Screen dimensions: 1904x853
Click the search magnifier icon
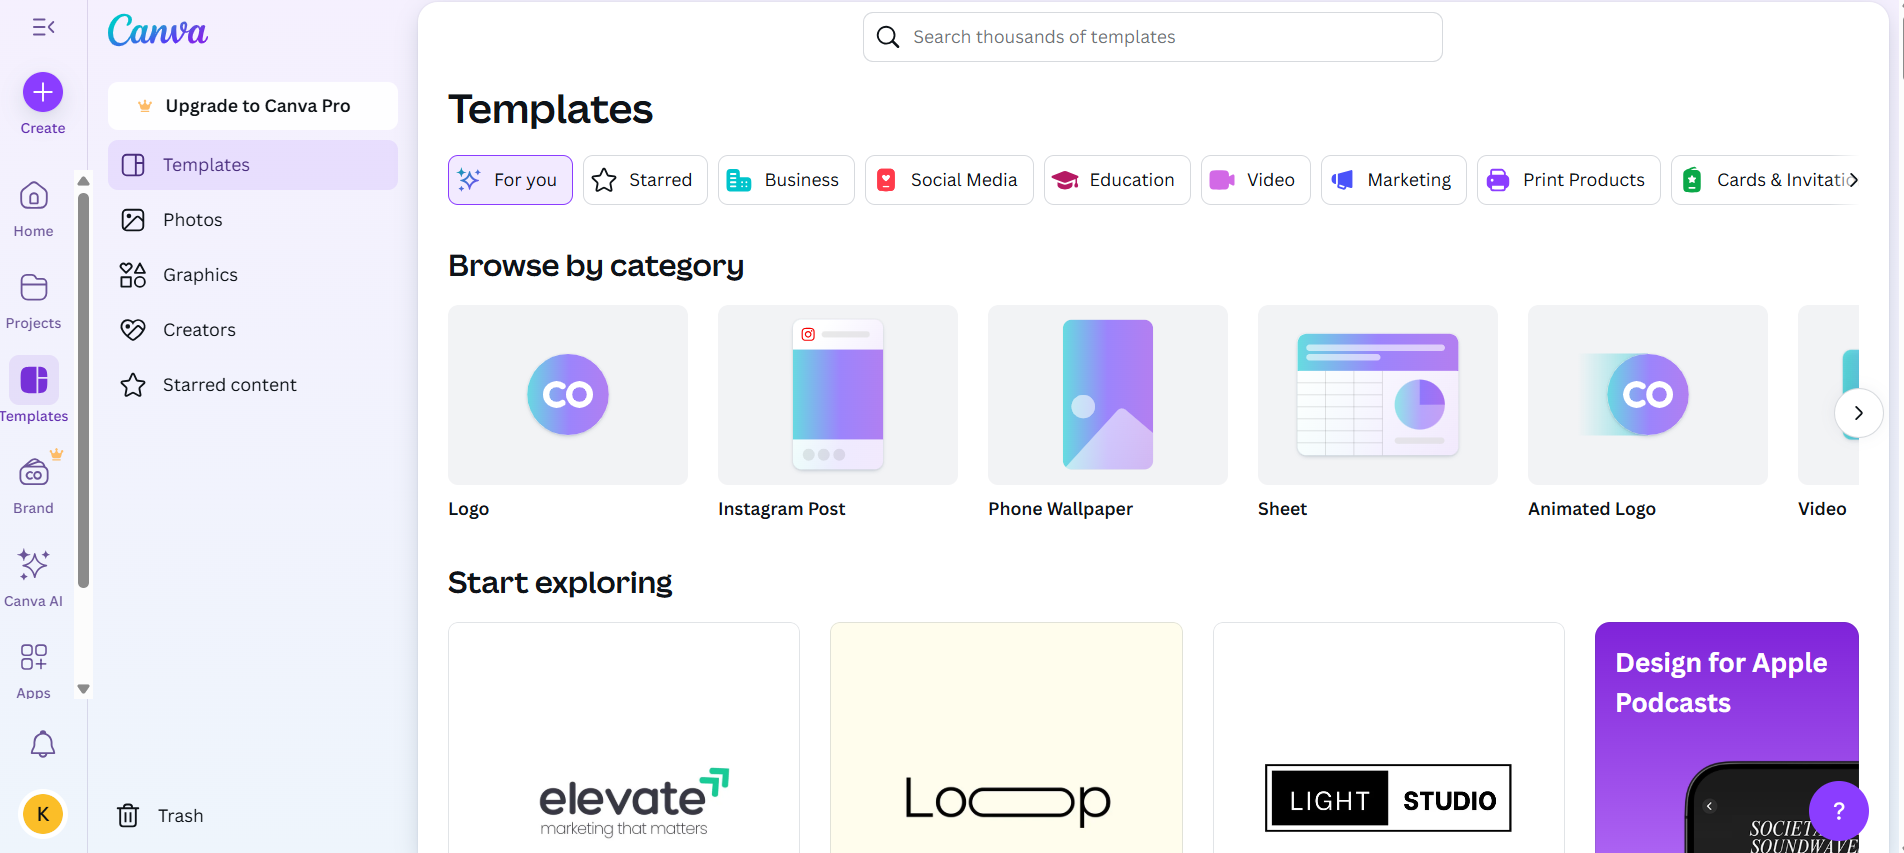coord(888,37)
